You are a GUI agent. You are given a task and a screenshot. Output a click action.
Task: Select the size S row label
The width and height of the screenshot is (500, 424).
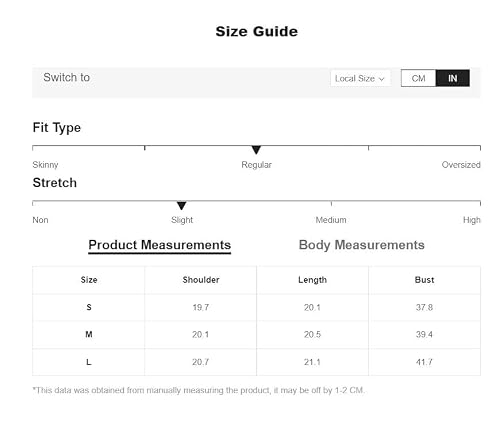pyautogui.click(x=89, y=307)
